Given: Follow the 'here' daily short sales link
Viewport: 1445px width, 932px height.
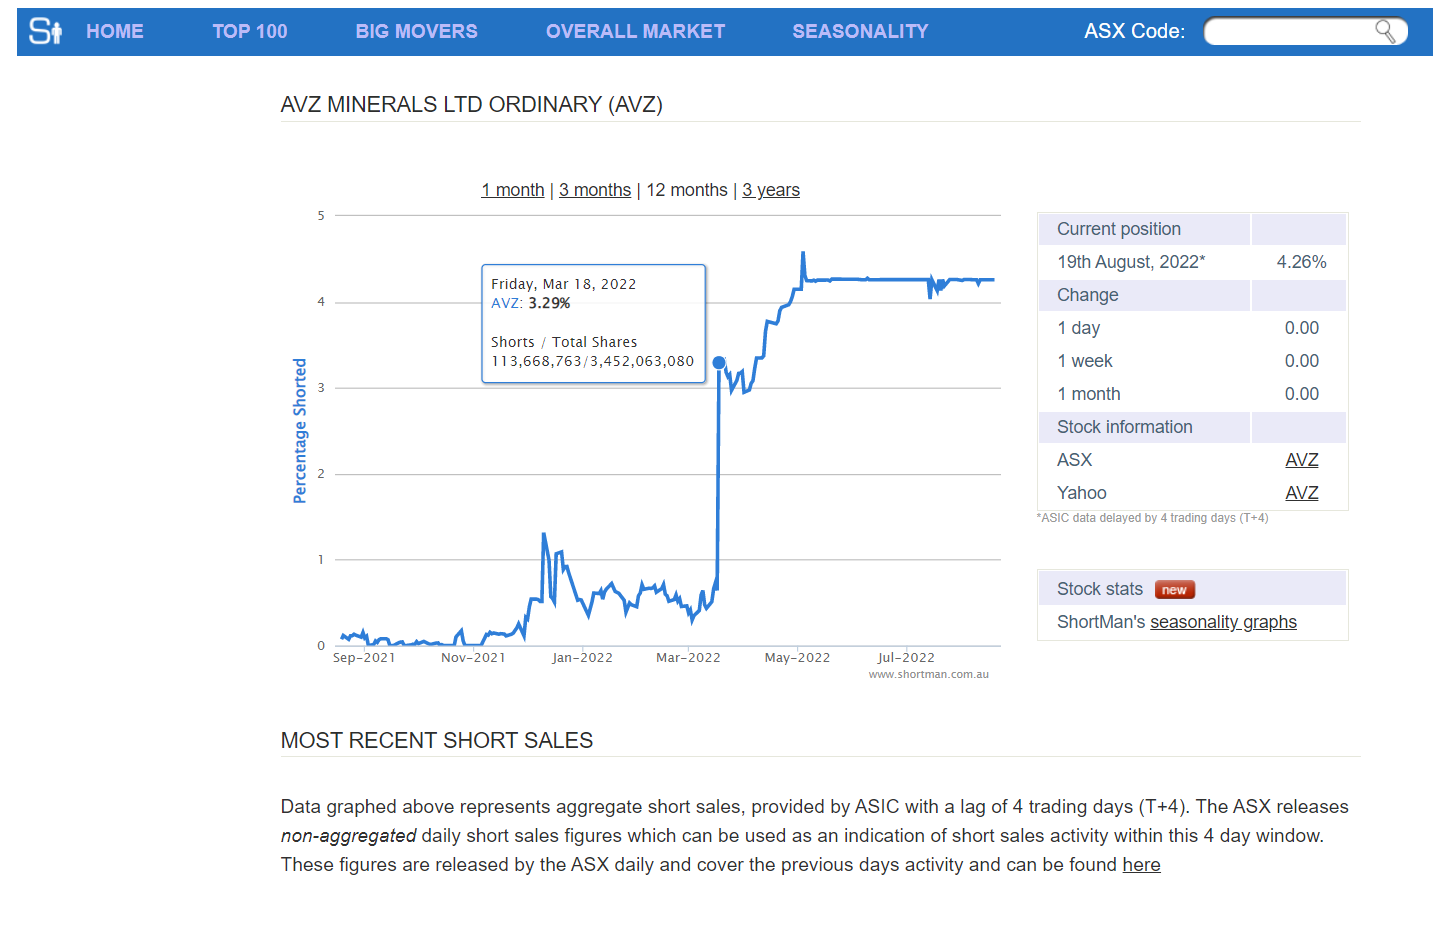Looking at the screenshot, I should coord(1141,865).
